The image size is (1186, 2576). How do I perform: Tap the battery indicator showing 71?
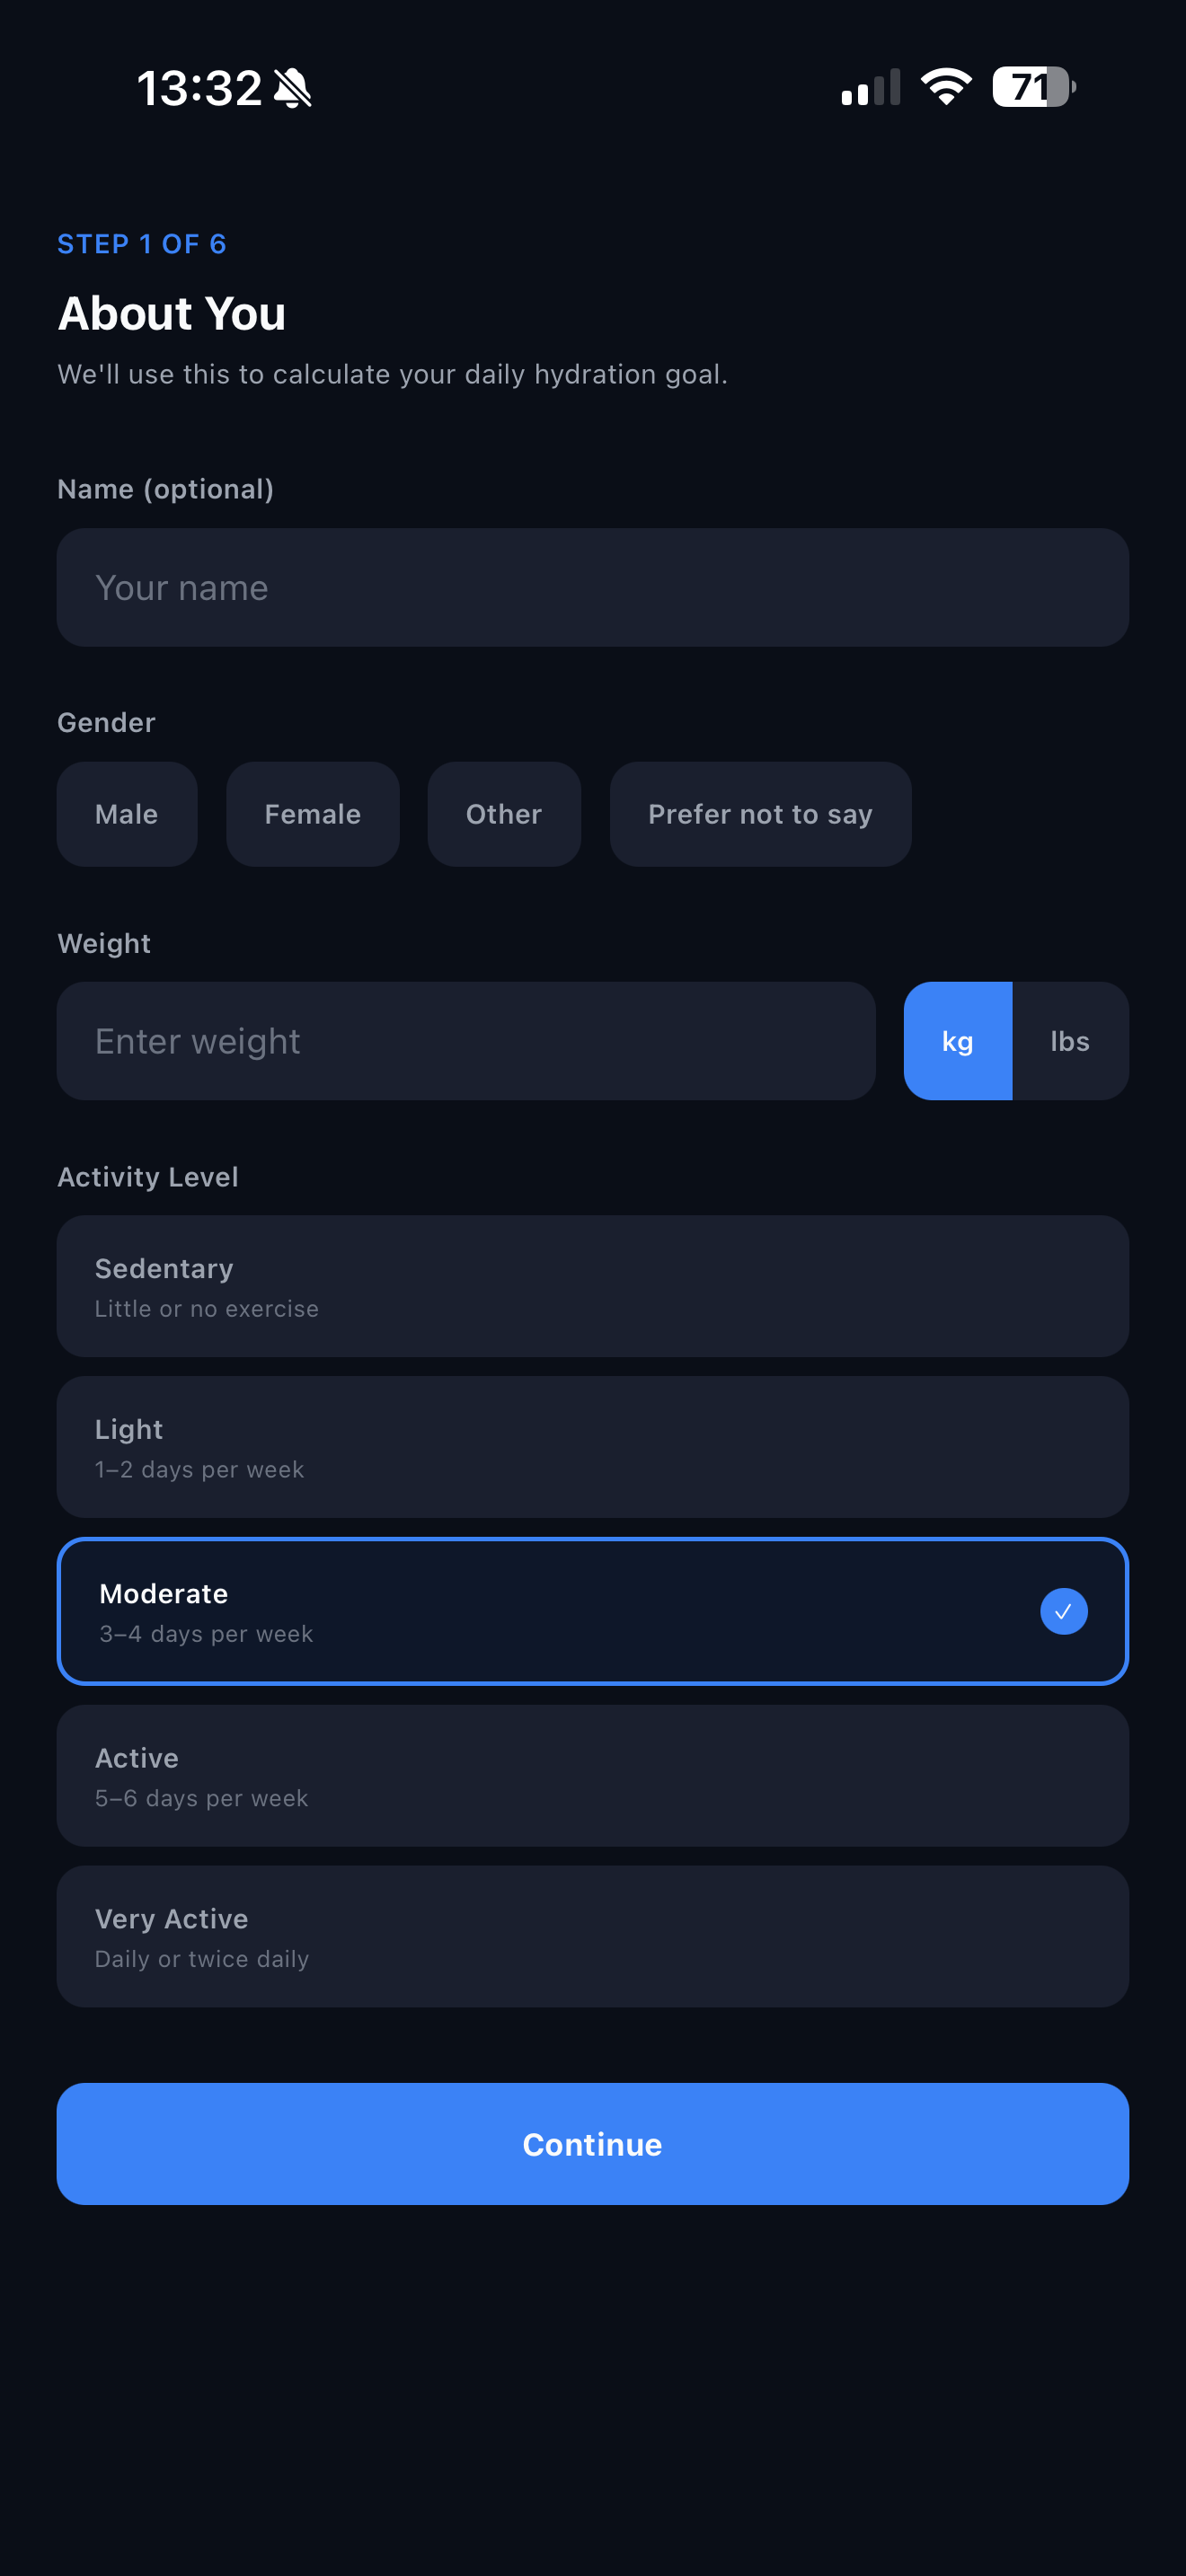(1032, 86)
